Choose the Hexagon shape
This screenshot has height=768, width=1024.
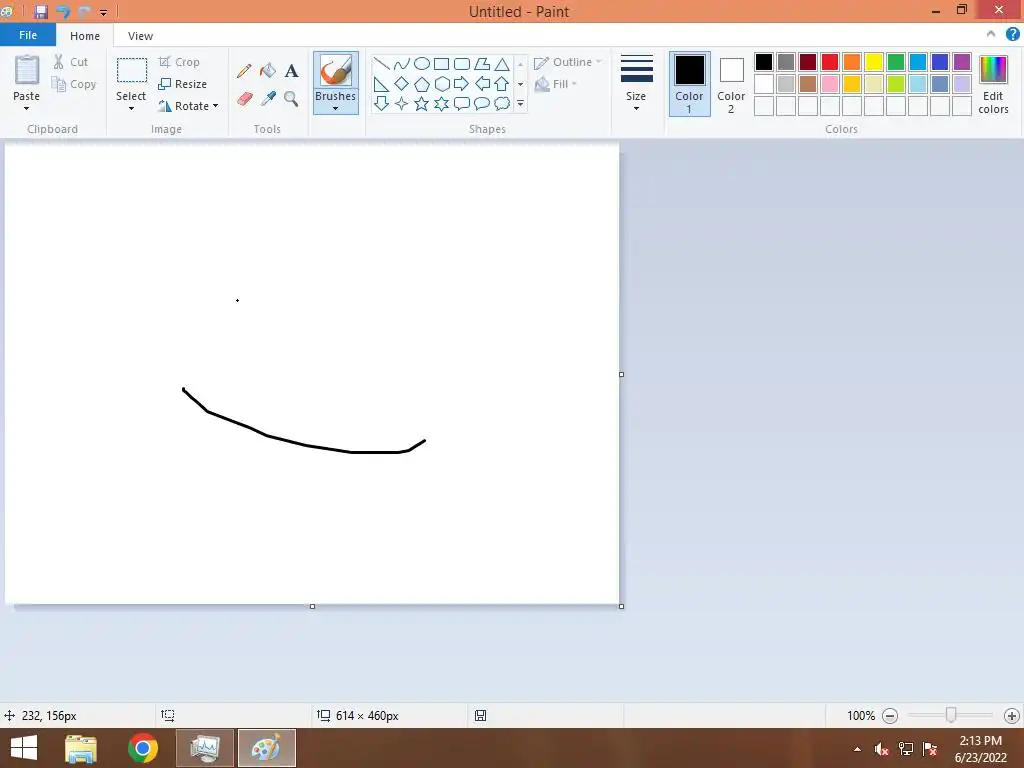click(441, 84)
